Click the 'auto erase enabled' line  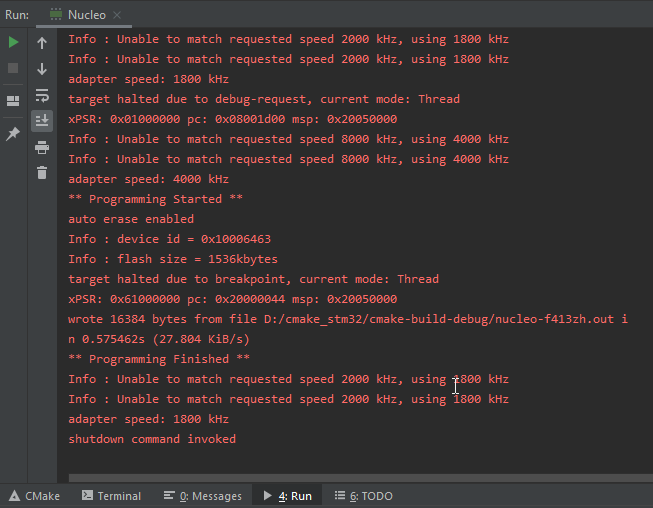[131, 219]
